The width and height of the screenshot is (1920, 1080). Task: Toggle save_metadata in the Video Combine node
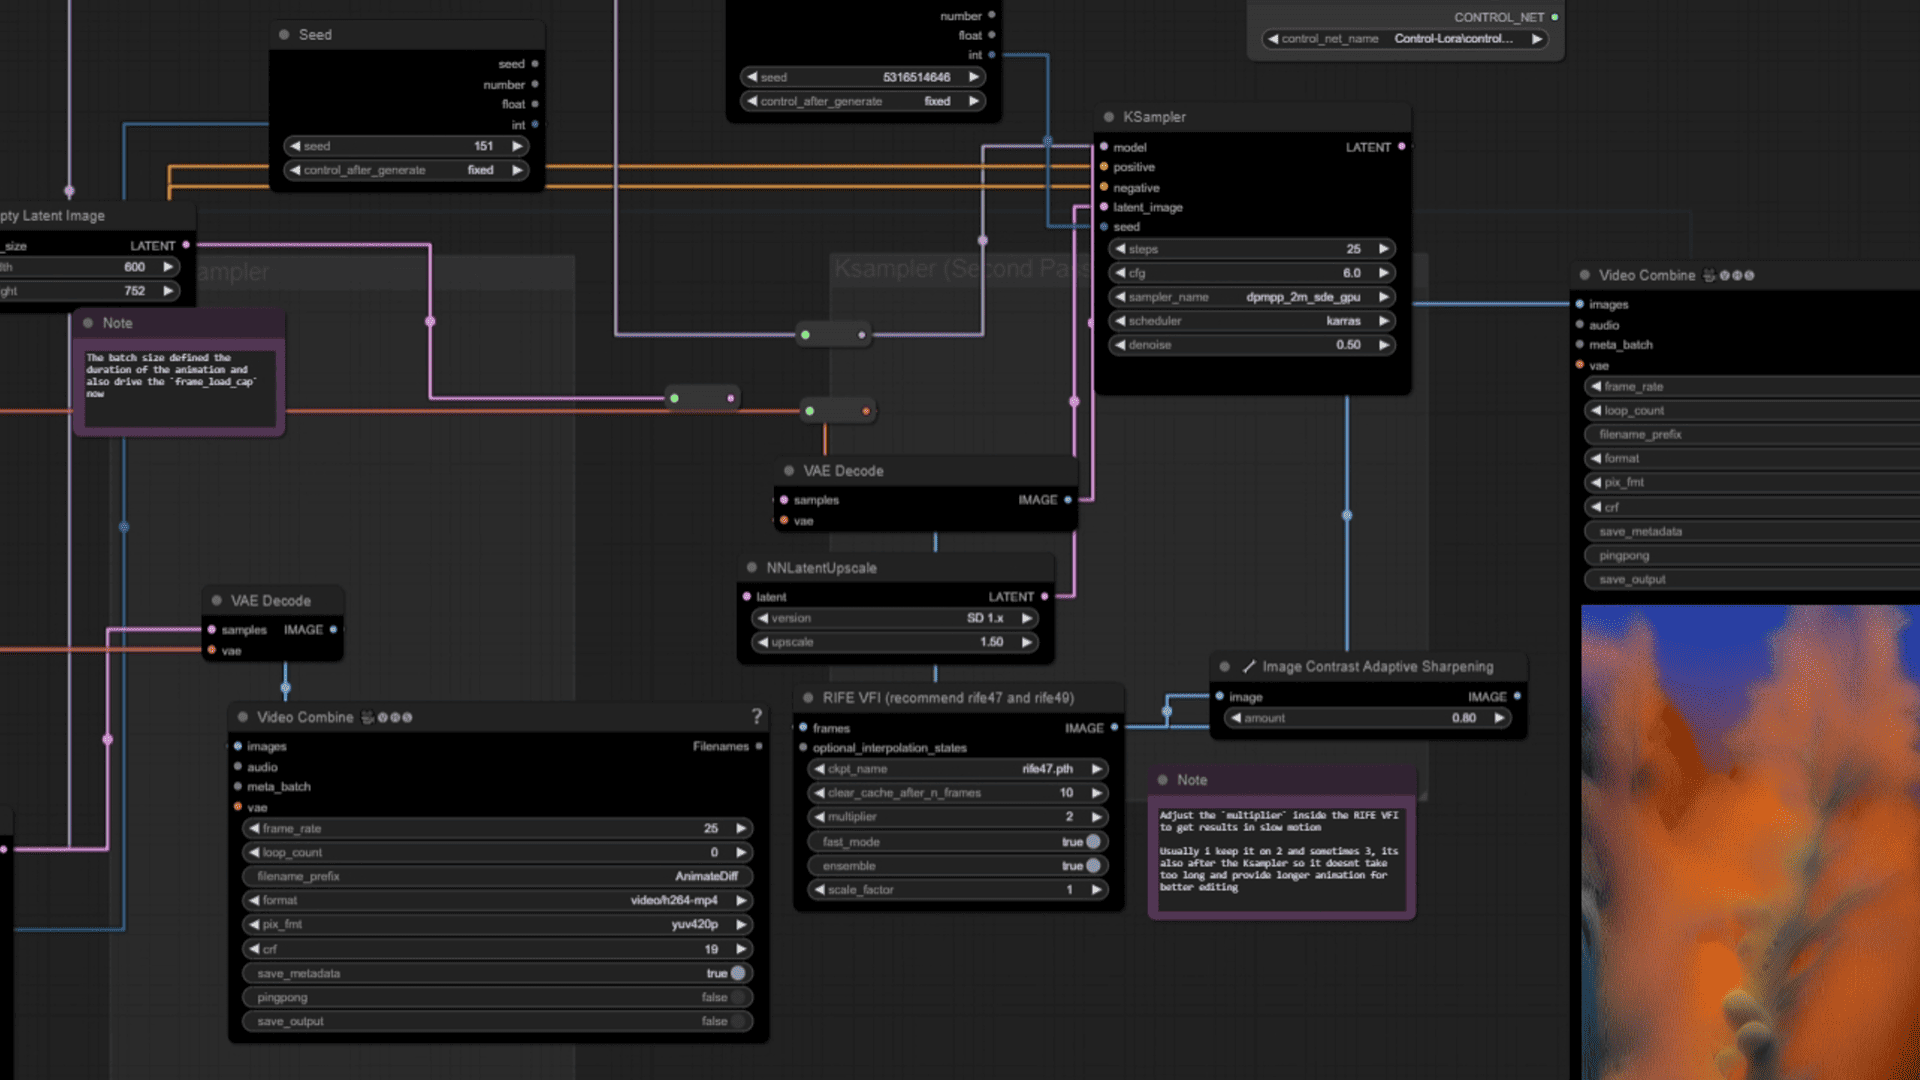(738, 973)
